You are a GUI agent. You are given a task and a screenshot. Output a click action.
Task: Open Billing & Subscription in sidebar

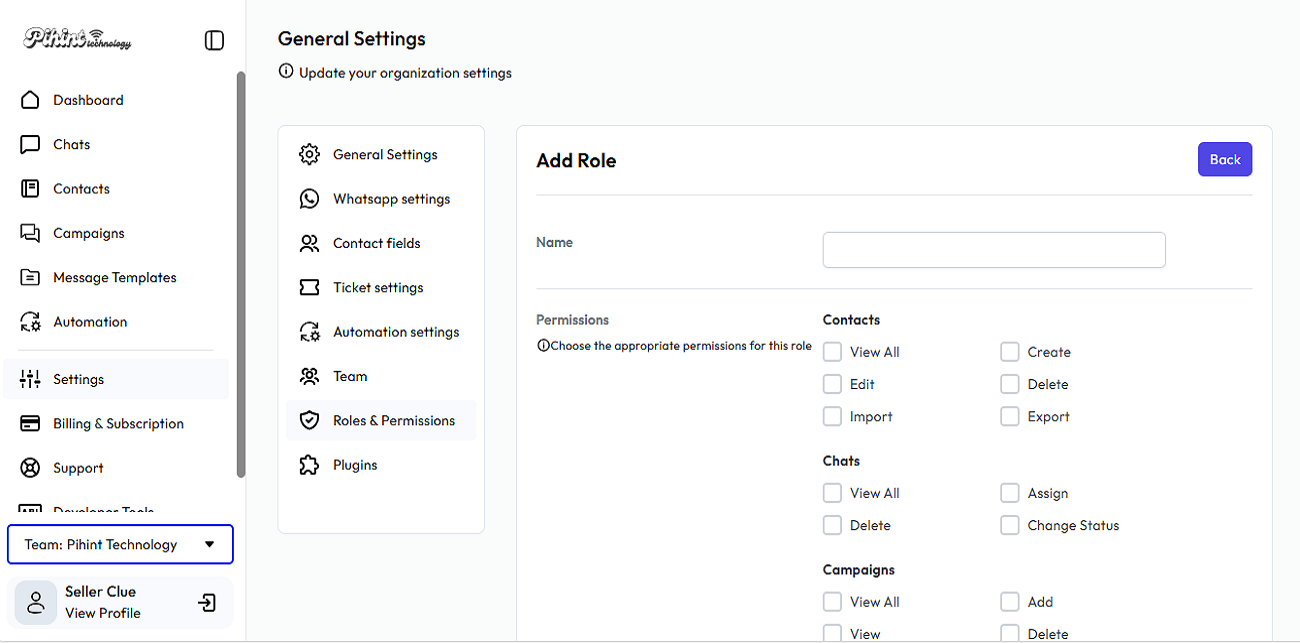click(118, 424)
